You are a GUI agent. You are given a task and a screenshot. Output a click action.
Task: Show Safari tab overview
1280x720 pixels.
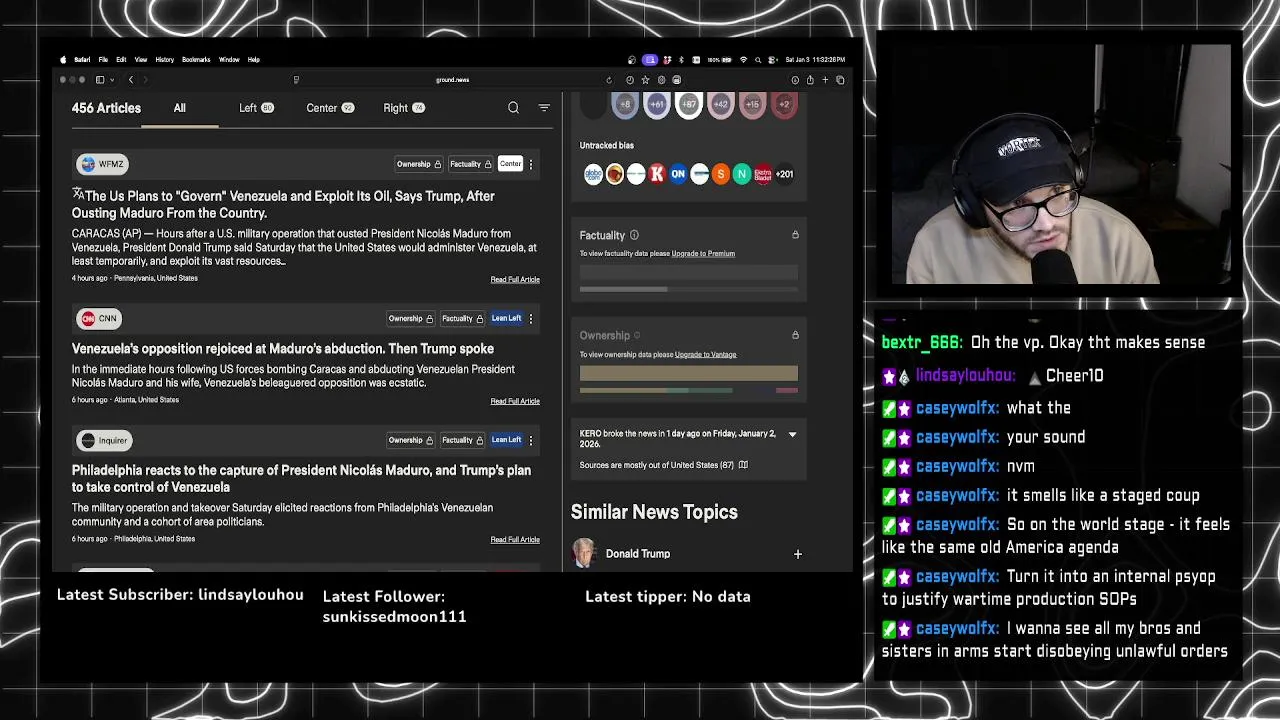pyautogui.click(x=840, y=80)
